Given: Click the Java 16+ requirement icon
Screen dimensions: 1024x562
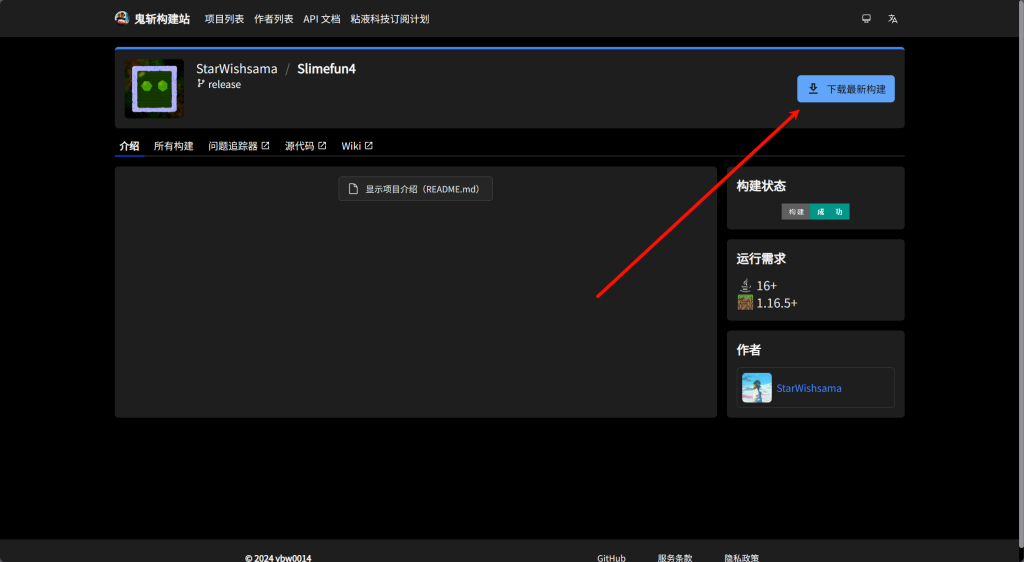Looking at the screenshot, I should pyautogui.click(x=745, y=285).
